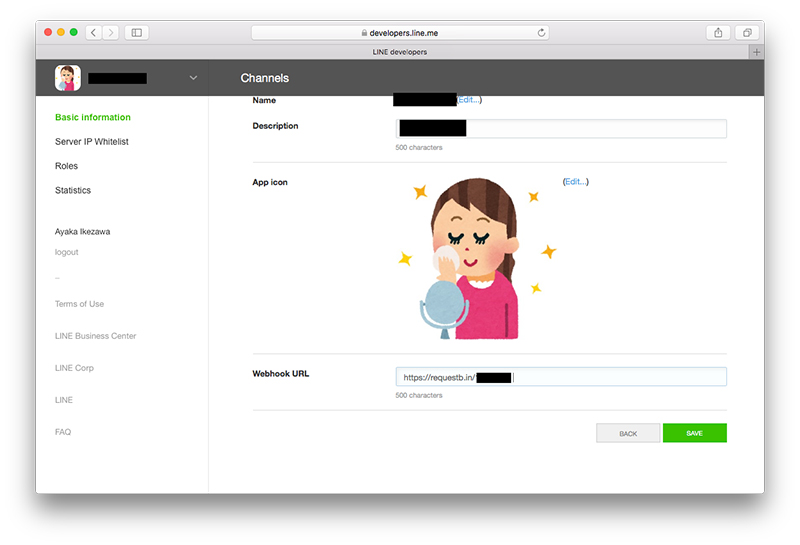
Task: Go forward with Safari's forward arrow
Action: click(111, 33)
